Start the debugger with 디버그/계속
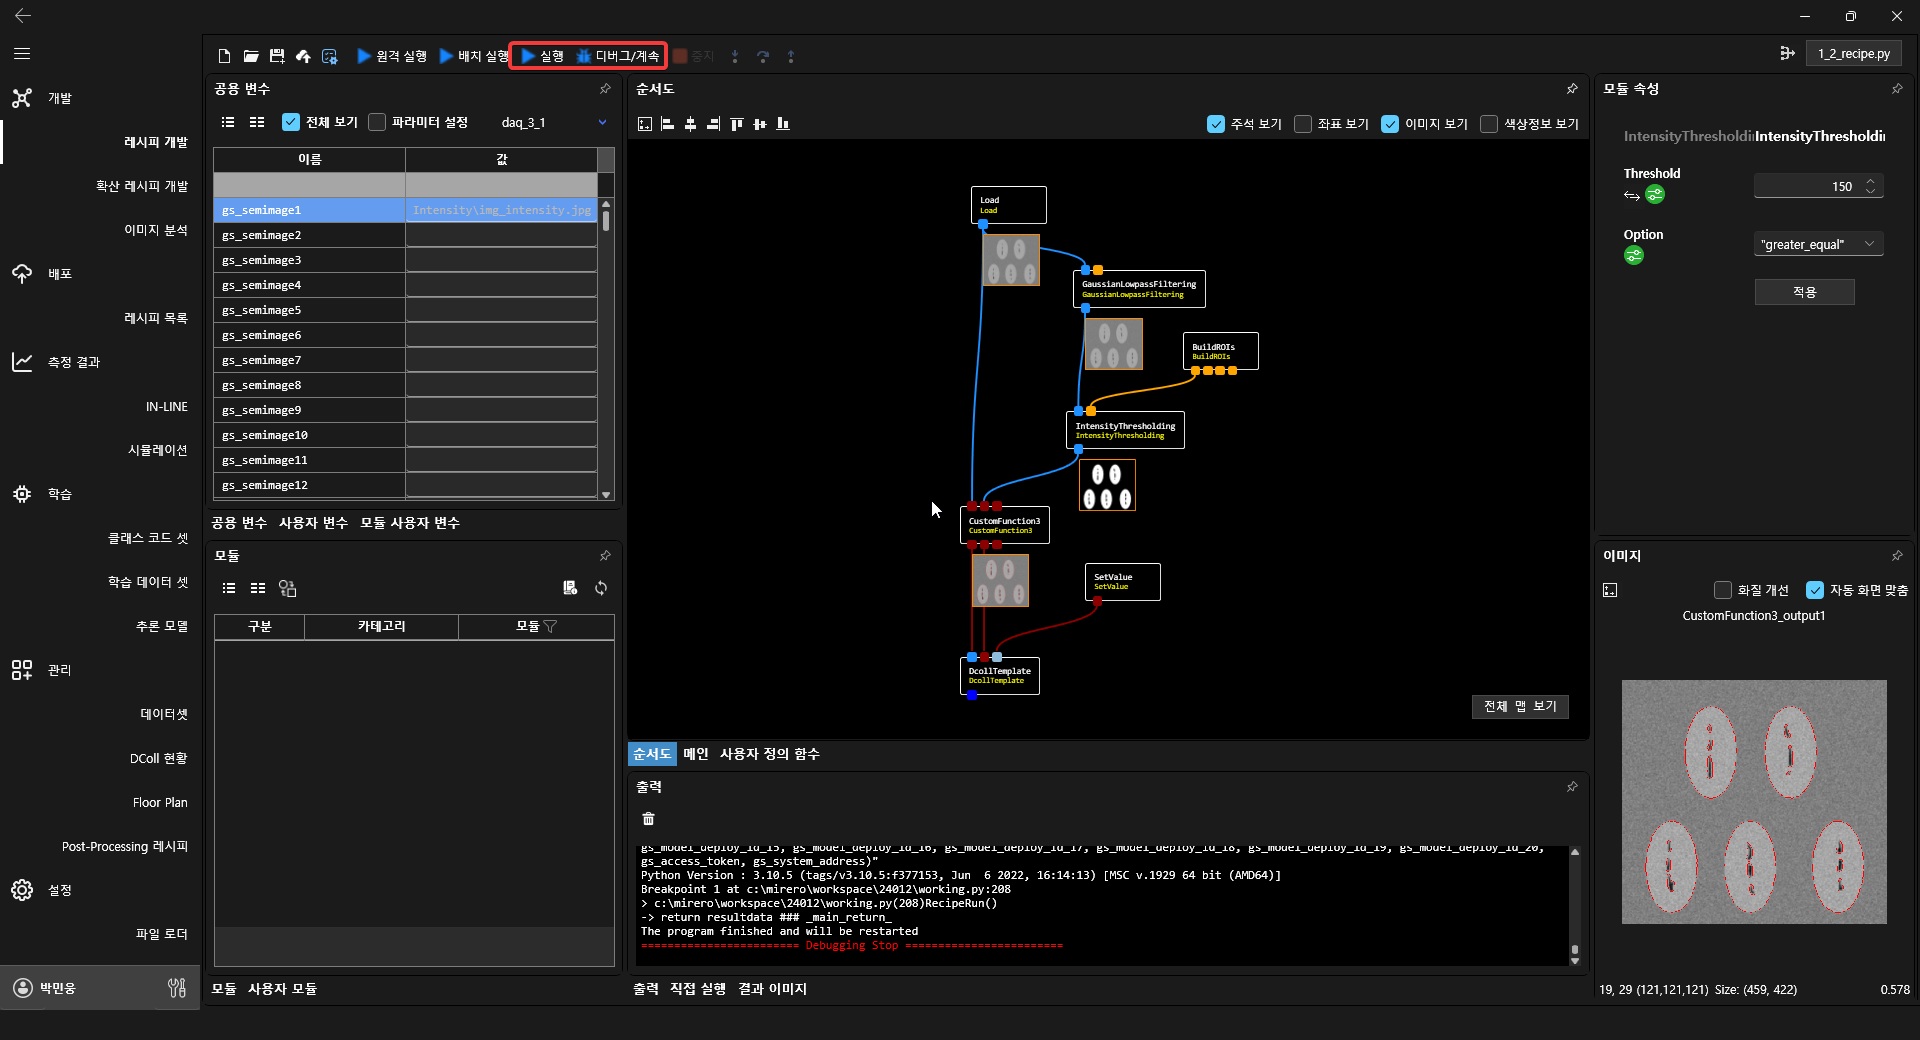Viewport: 1920px width, 1040px height. pos(618,56)
